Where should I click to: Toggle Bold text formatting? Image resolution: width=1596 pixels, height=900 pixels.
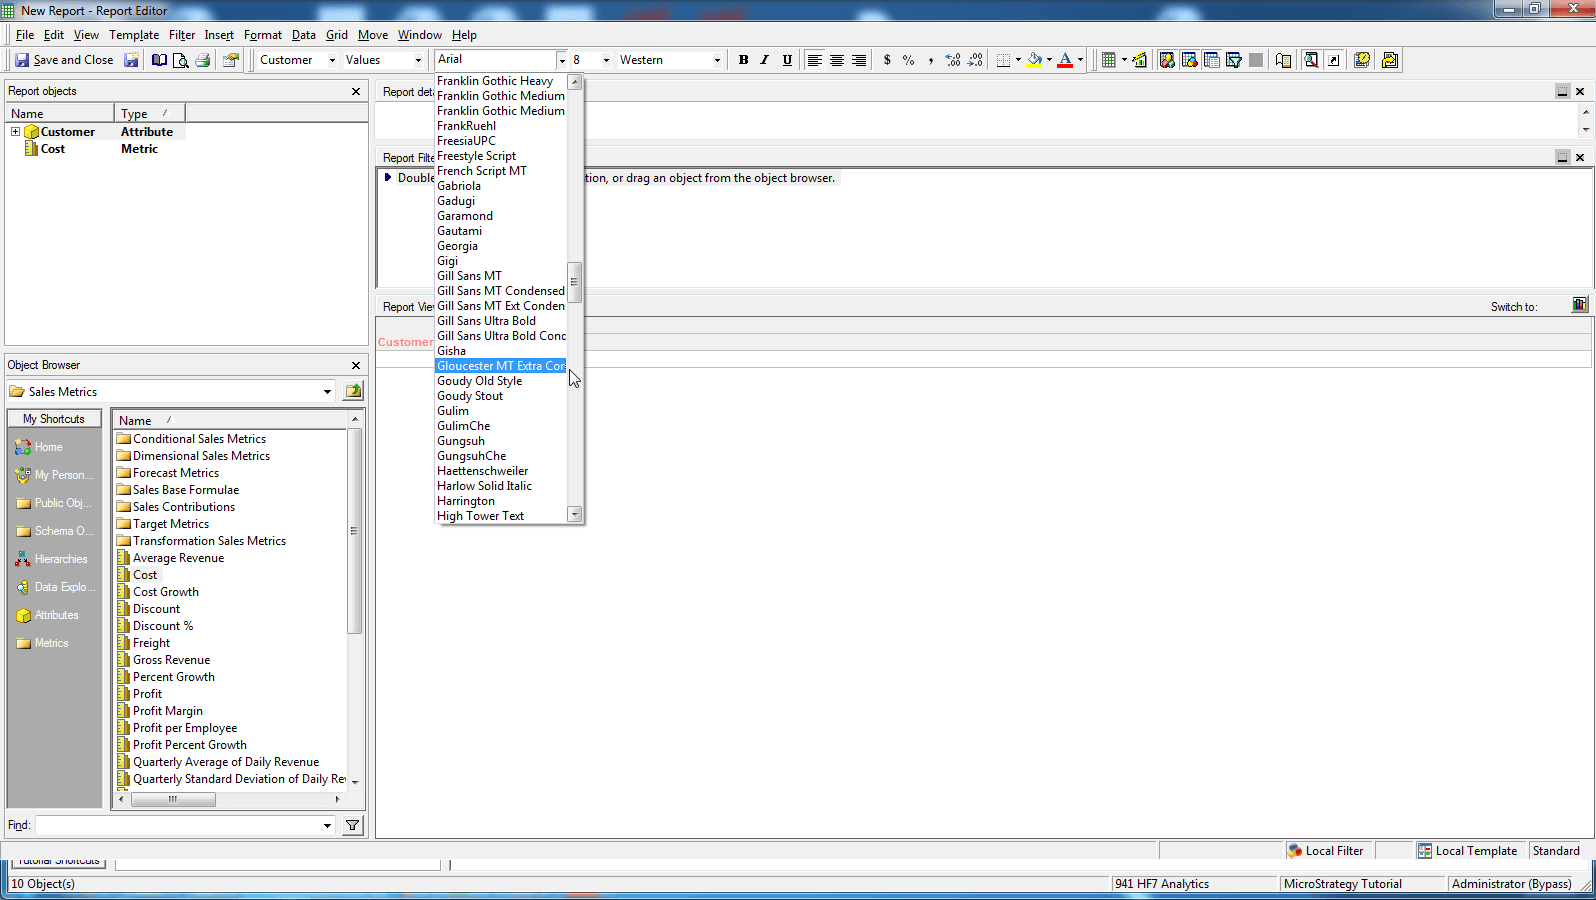tap(743, 60)
